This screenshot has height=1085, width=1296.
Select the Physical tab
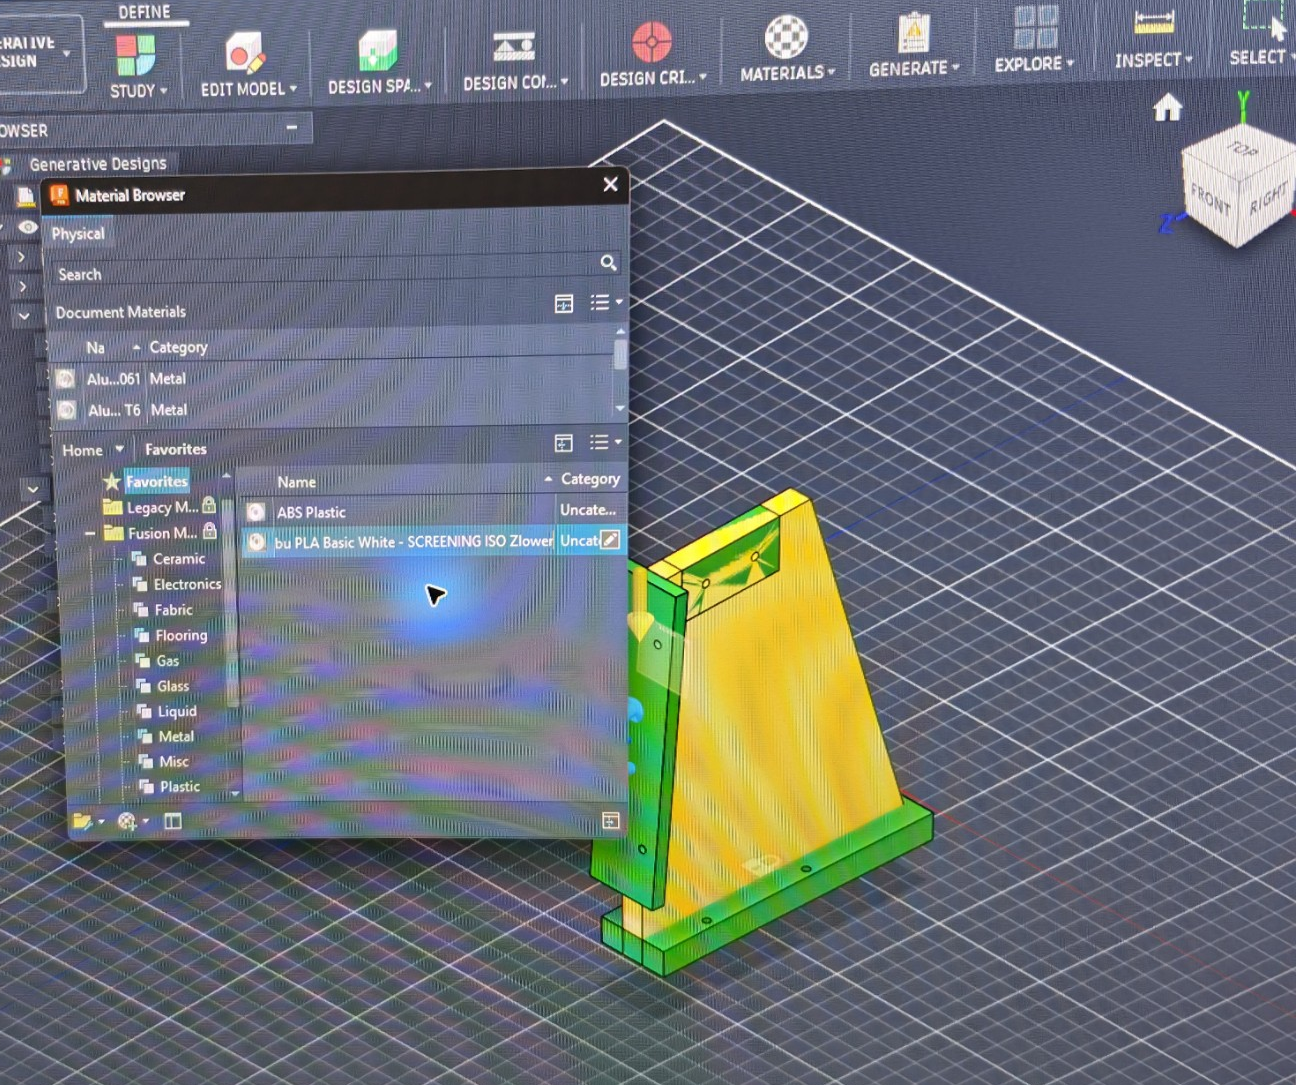78,234
